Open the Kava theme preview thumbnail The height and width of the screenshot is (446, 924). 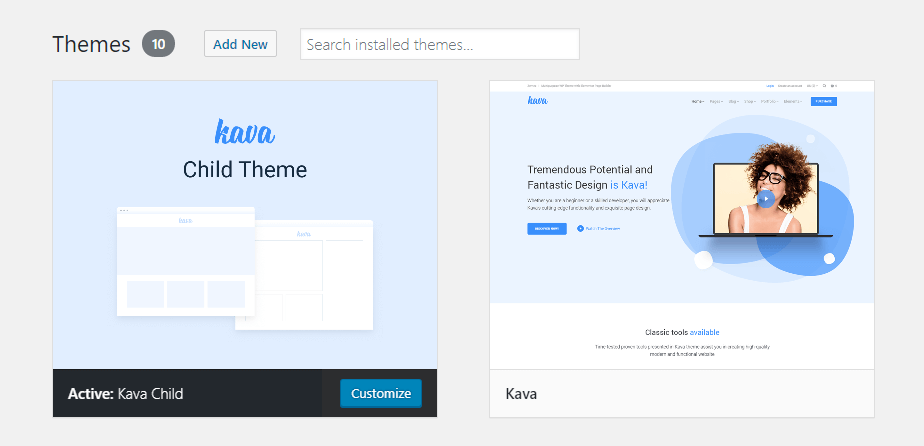tap(682, 225)
